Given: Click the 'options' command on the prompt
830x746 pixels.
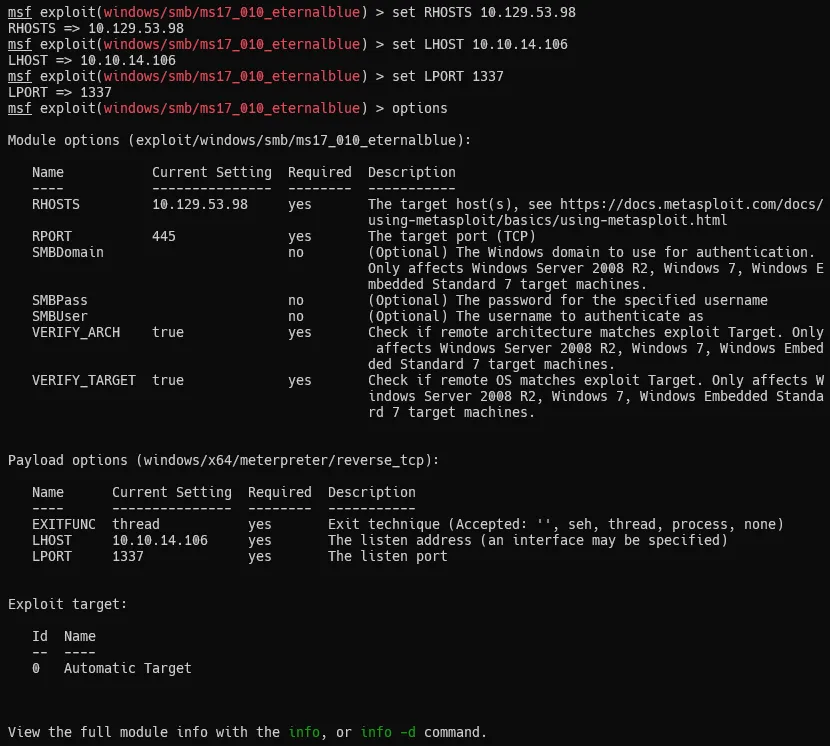Looking at the screenshot, I should point(419,108).
